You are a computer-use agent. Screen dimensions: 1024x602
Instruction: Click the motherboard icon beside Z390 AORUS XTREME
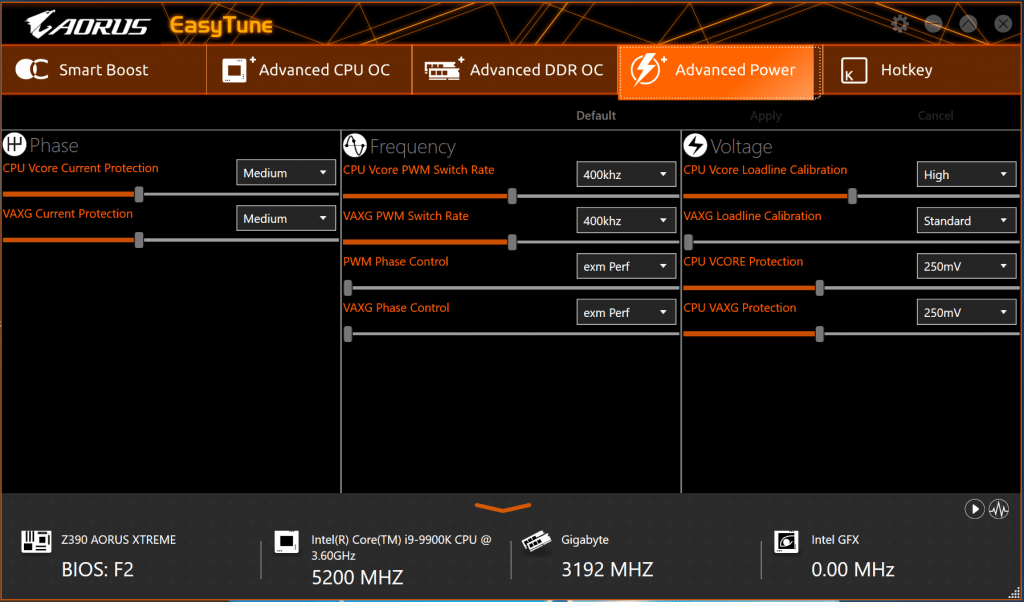click(x=36, y=541)
